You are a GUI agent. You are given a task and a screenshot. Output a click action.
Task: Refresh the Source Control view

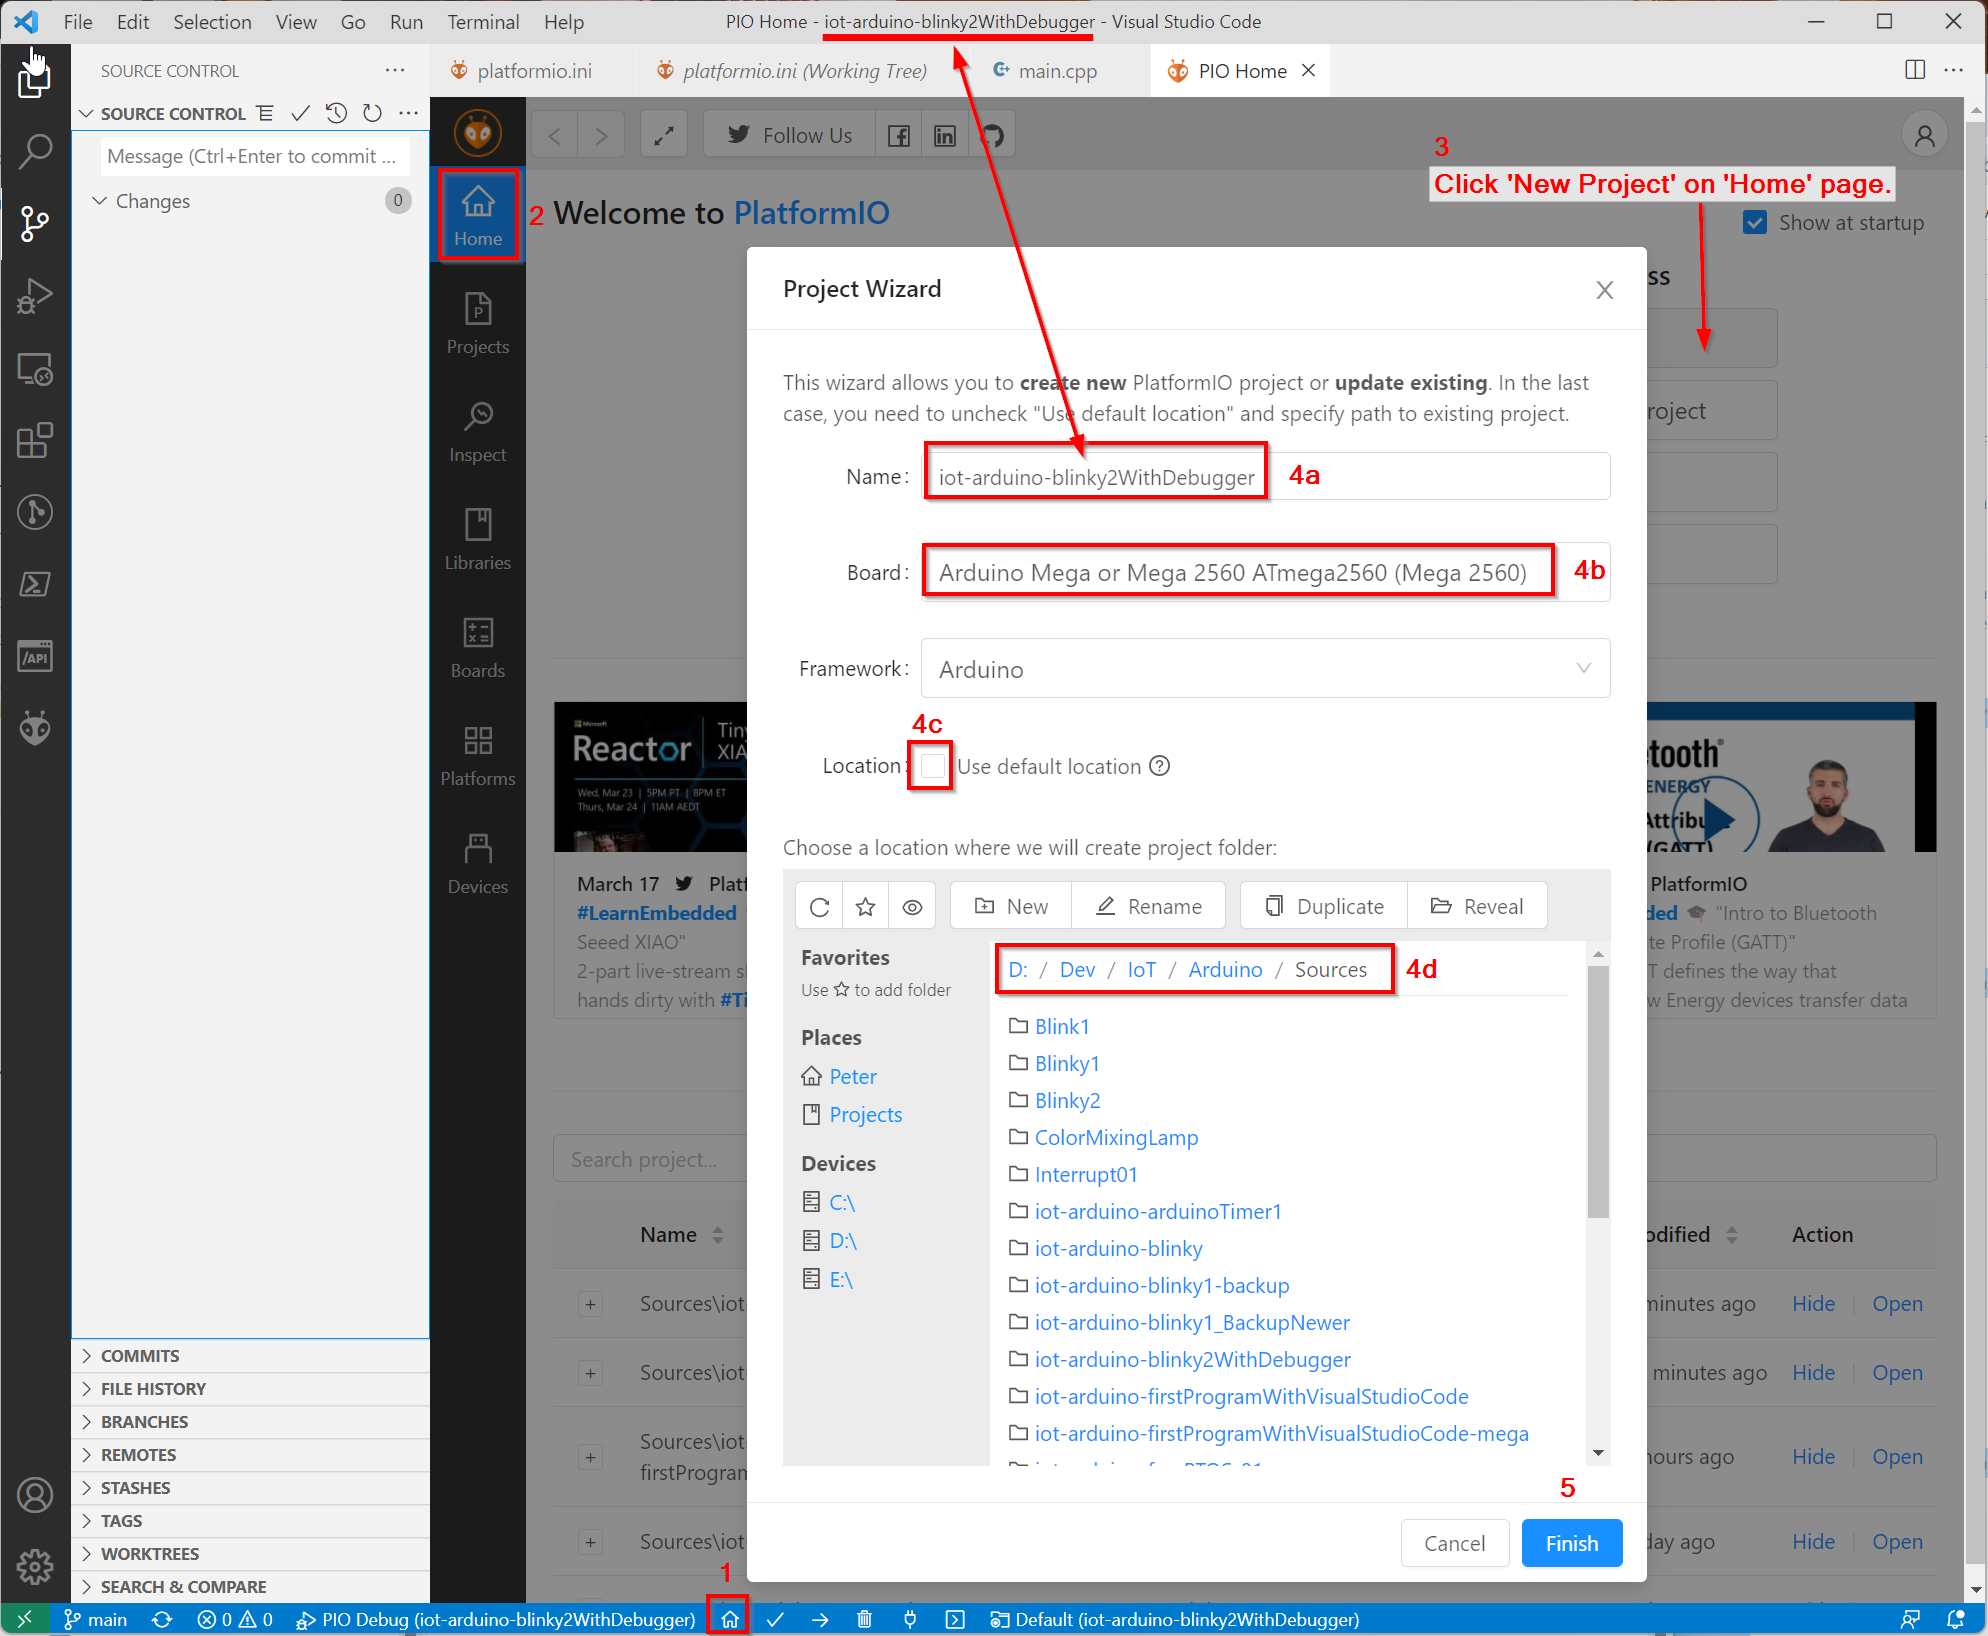click(372, 113)
